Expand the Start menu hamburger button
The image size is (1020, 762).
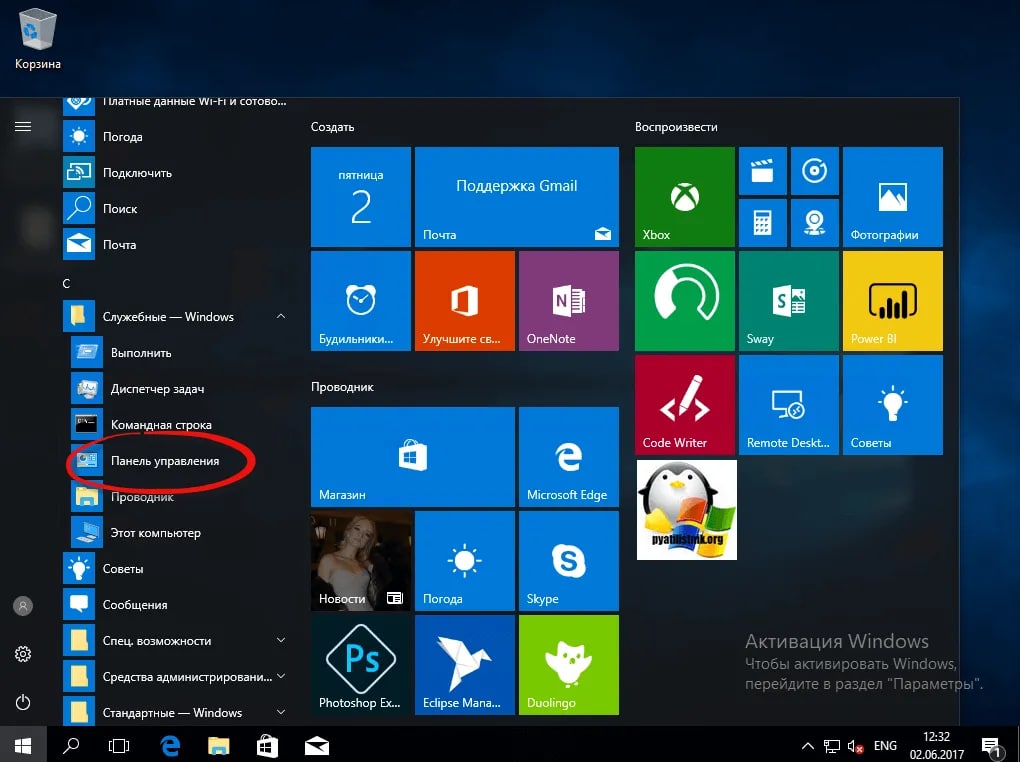[23, 126]
